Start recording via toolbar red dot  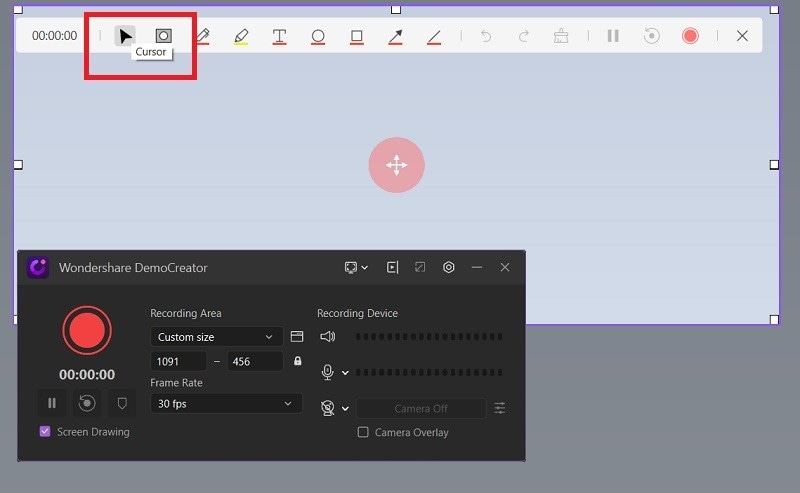pyautogui.click(x=690, y=36)
